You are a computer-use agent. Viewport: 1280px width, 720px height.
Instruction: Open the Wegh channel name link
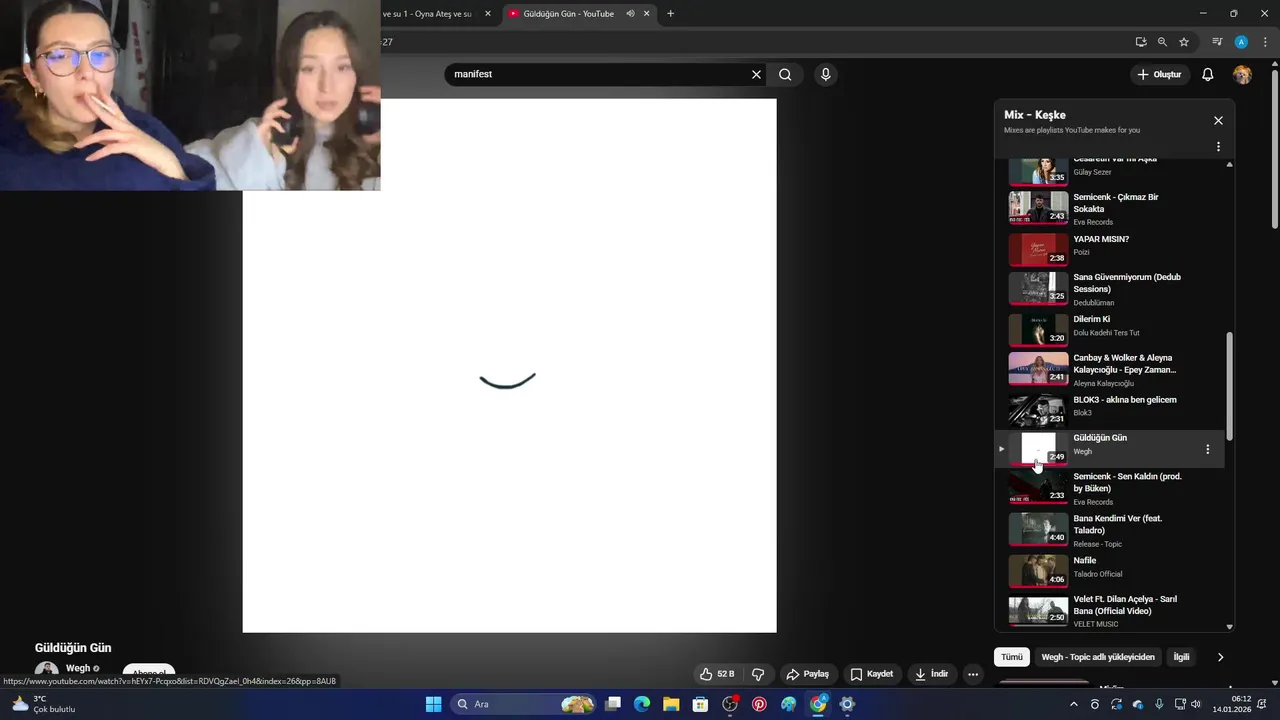78,668
